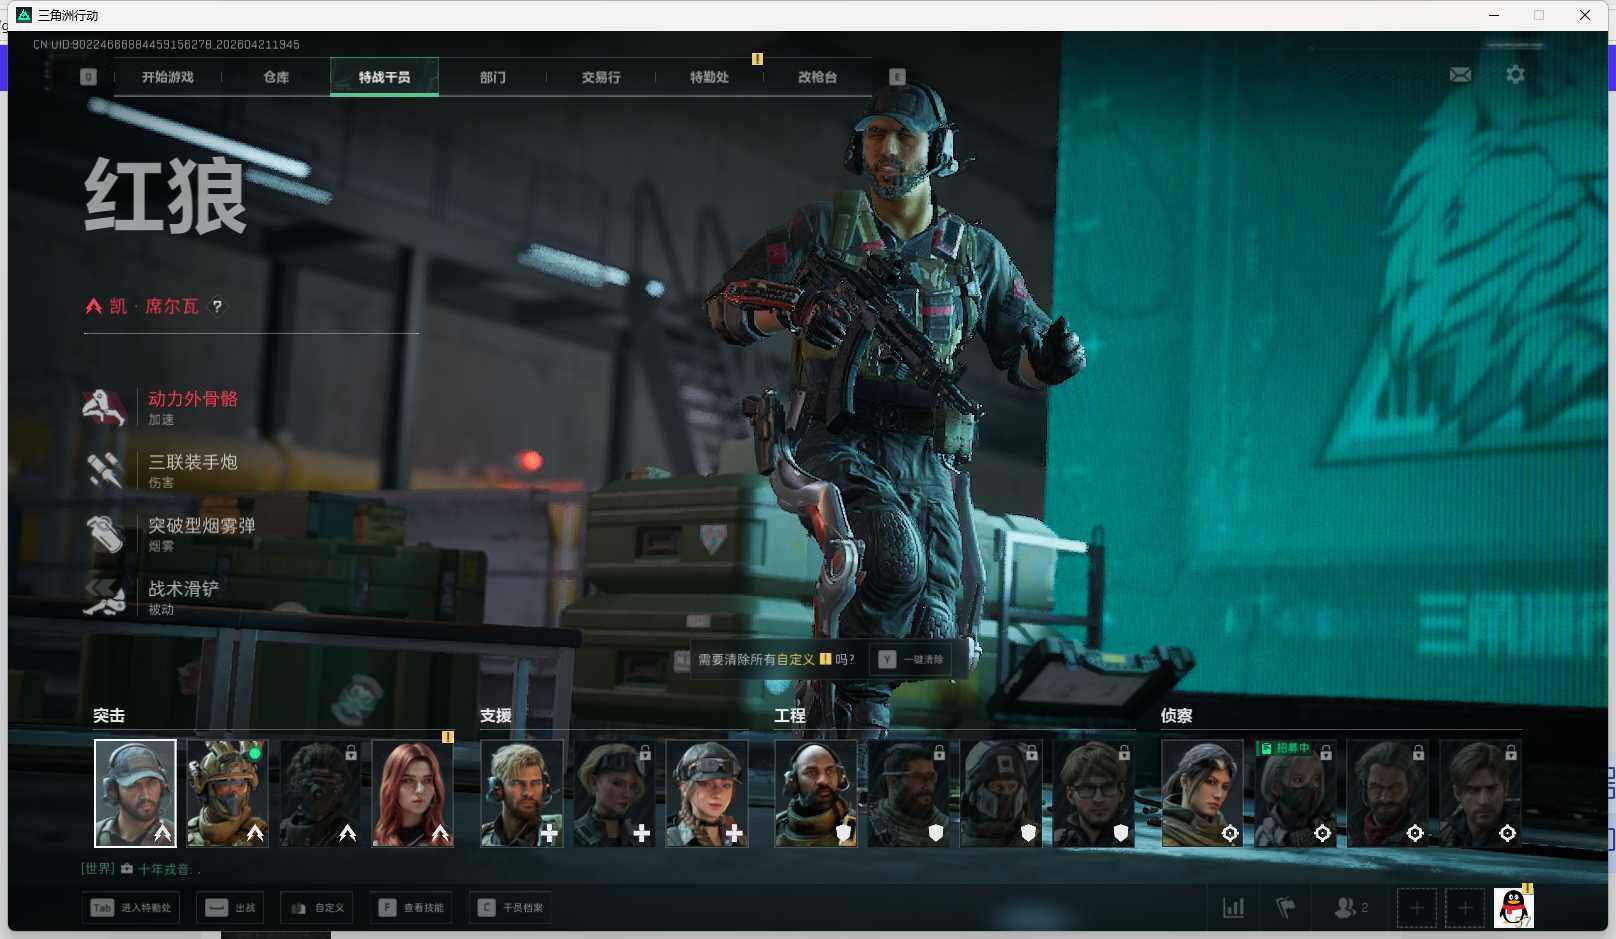This screenshot has height=939, width=1616.
Task: Open the [世界] world chat message line
Action: click(x=142, y=869)
